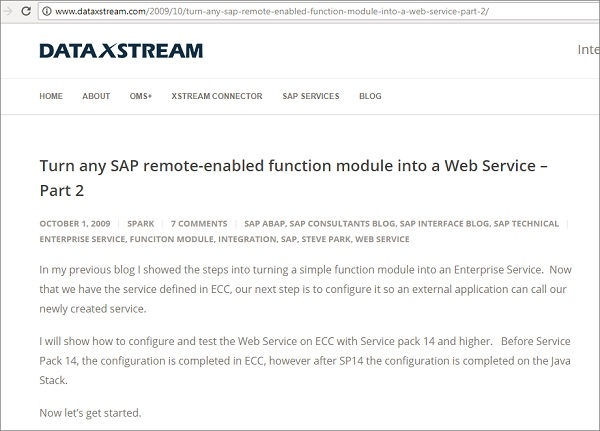The height and width of the screenshot is (431, 600).
Task: Click the forward arrow in browser toolbar
Action: 7,11
